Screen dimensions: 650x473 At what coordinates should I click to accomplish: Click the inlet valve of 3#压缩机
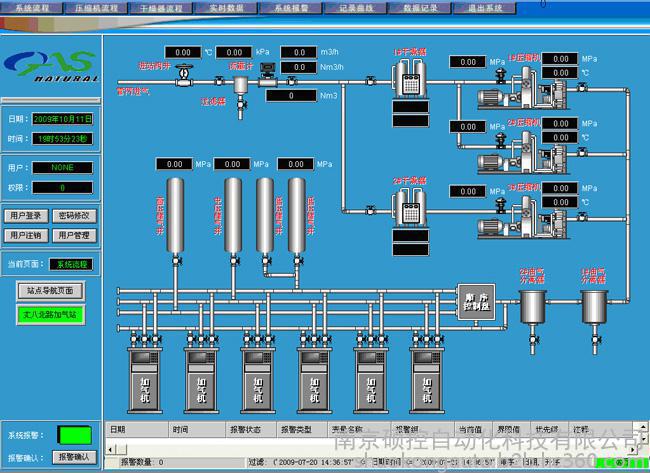501,205
